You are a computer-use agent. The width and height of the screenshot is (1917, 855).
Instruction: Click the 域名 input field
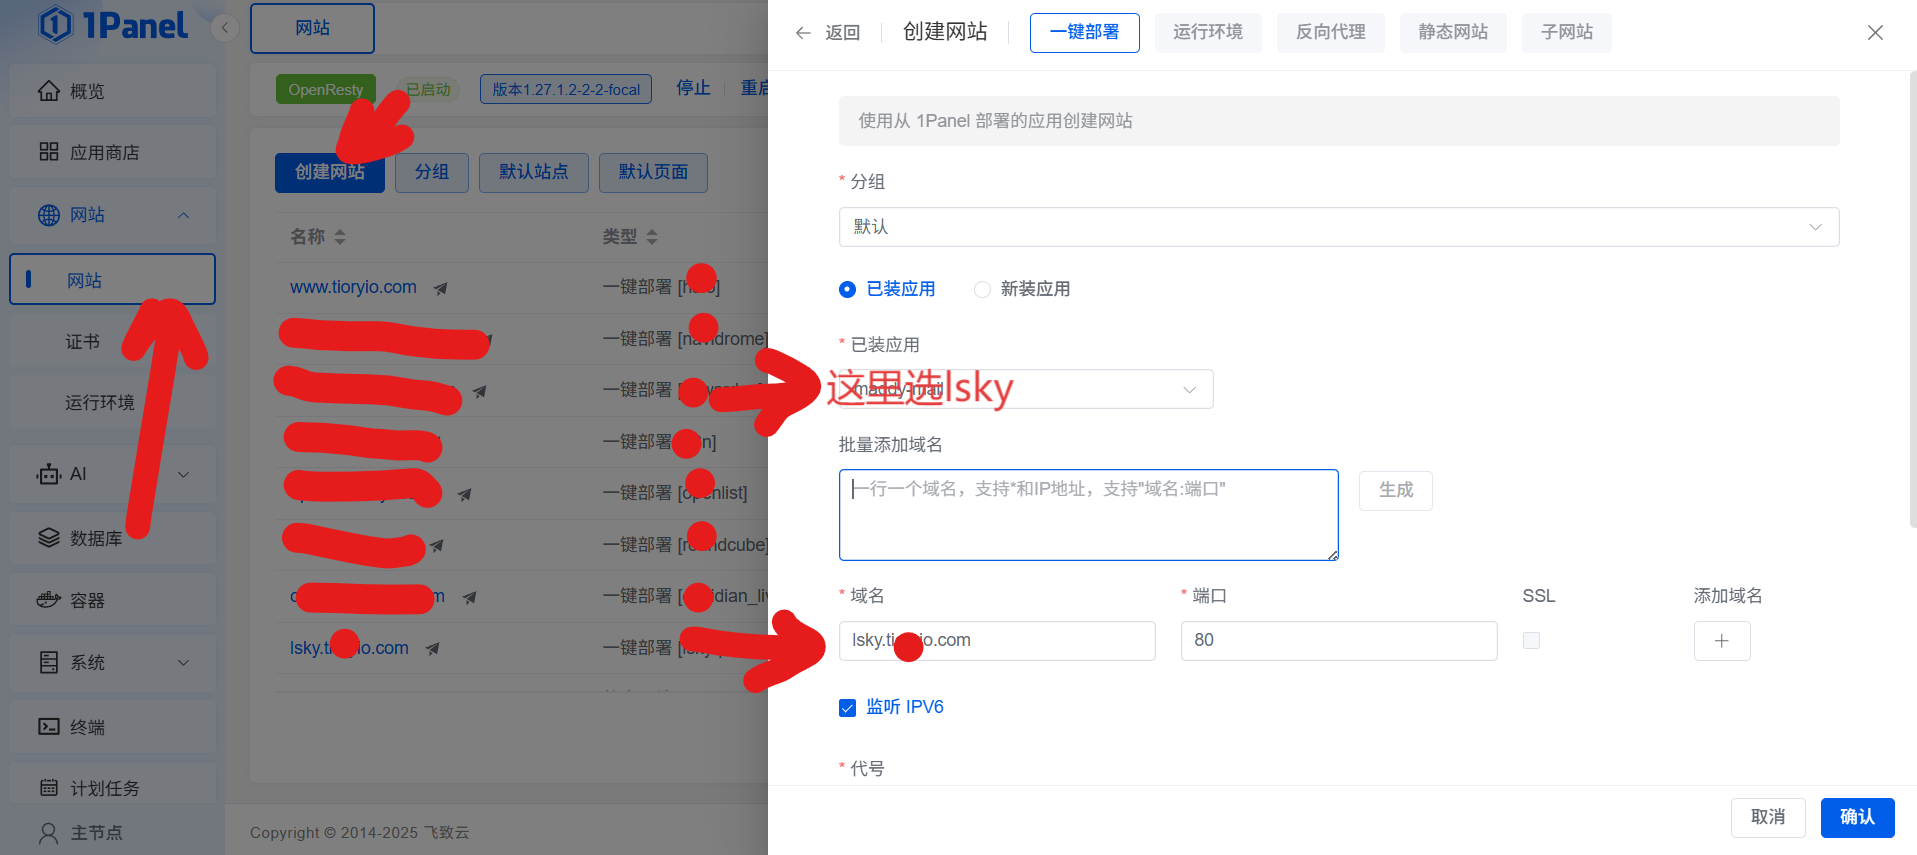pyautogui.click(x=997, y=641)
